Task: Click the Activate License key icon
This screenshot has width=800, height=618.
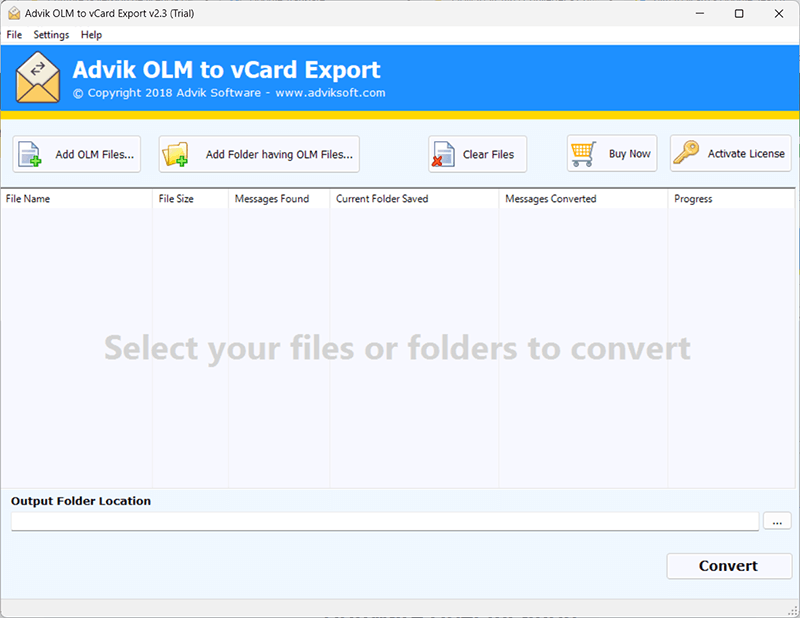Action: (x=686, y=153)
